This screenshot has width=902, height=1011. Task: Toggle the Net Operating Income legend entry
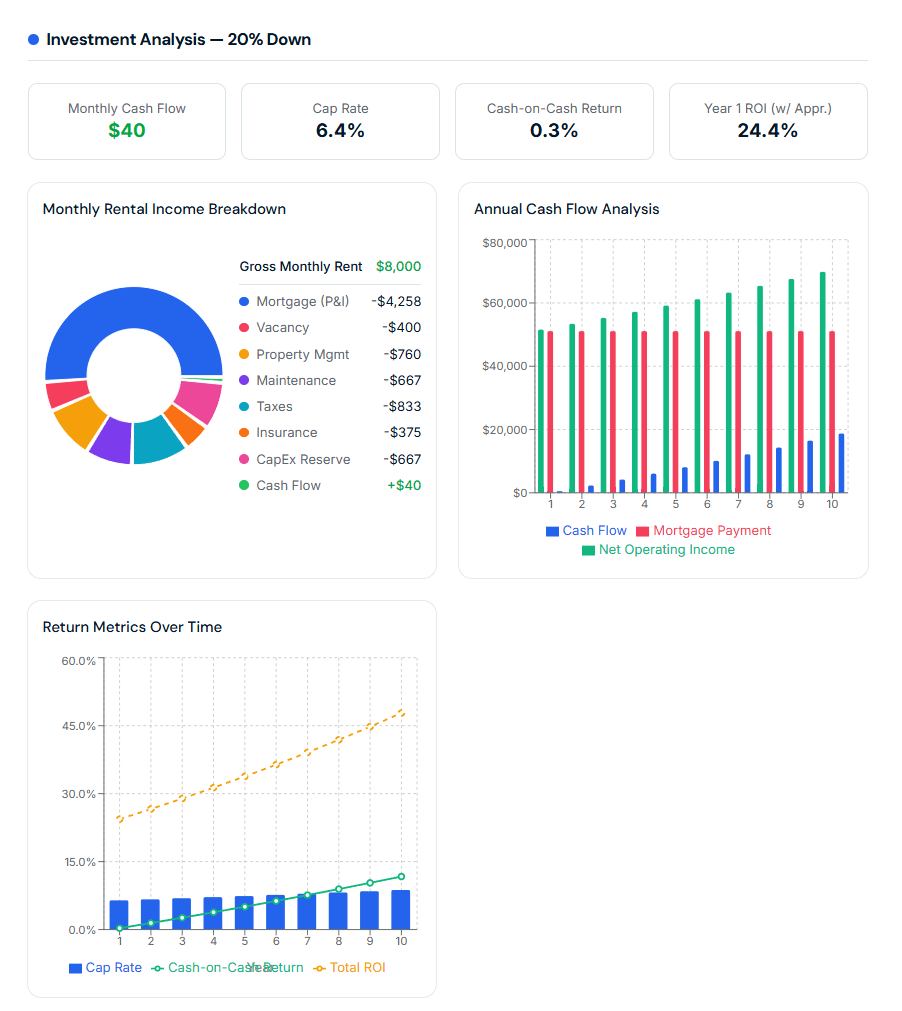point(658,549)
